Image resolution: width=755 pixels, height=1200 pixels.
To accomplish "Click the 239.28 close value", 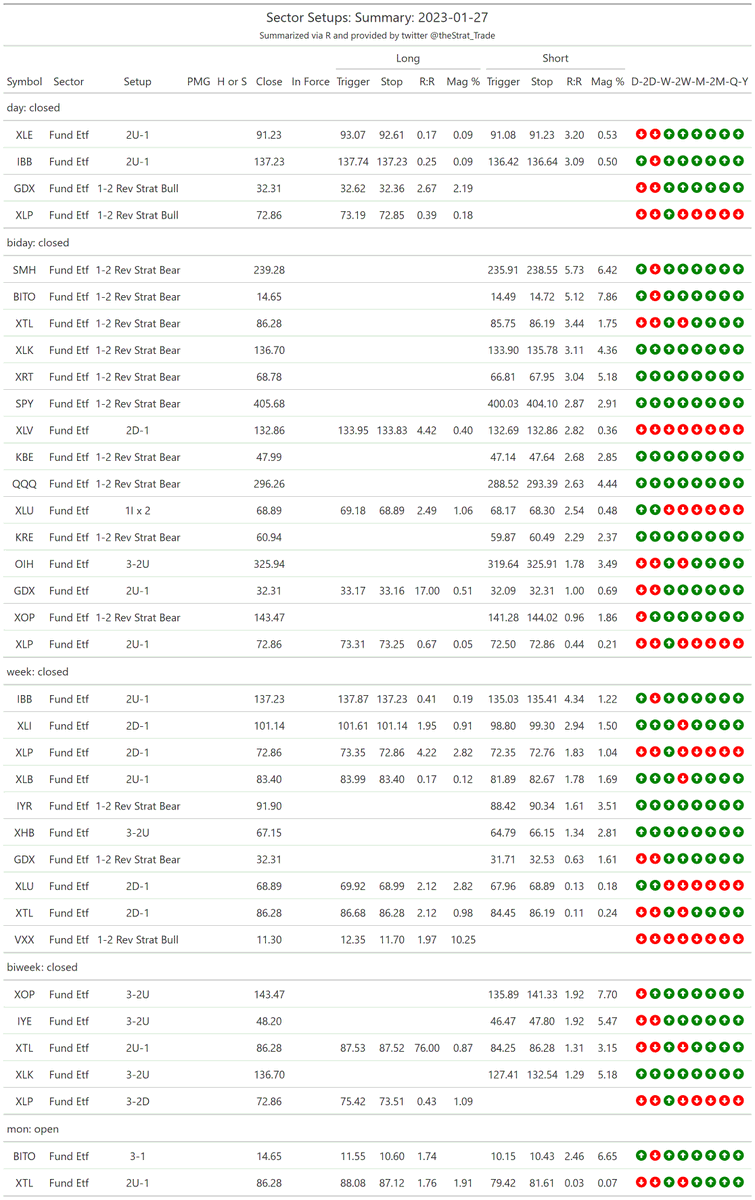I will [269, 269].
